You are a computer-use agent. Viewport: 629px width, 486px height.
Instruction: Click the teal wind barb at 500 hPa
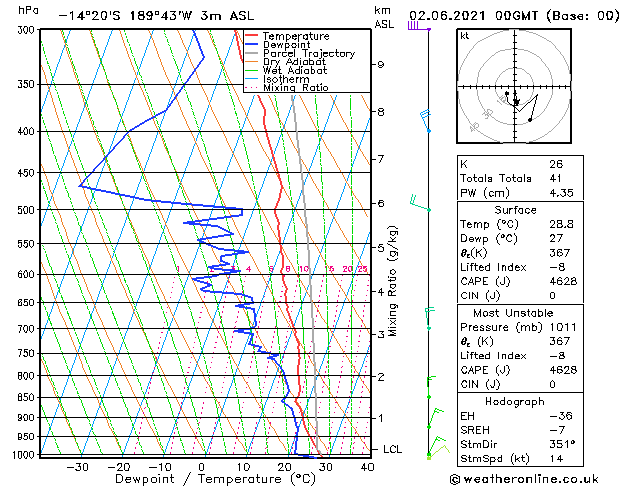click(x=420, y=203)
